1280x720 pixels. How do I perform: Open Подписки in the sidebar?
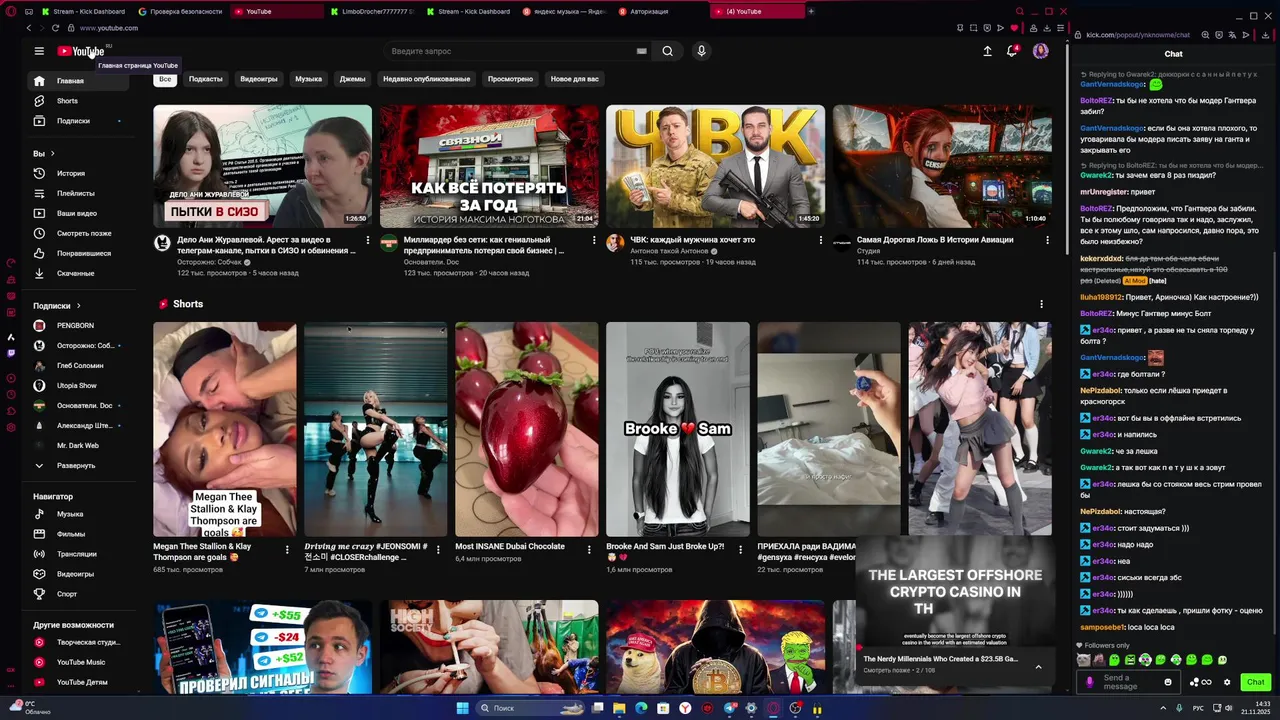pyautogui.click(x=78, y=121)
